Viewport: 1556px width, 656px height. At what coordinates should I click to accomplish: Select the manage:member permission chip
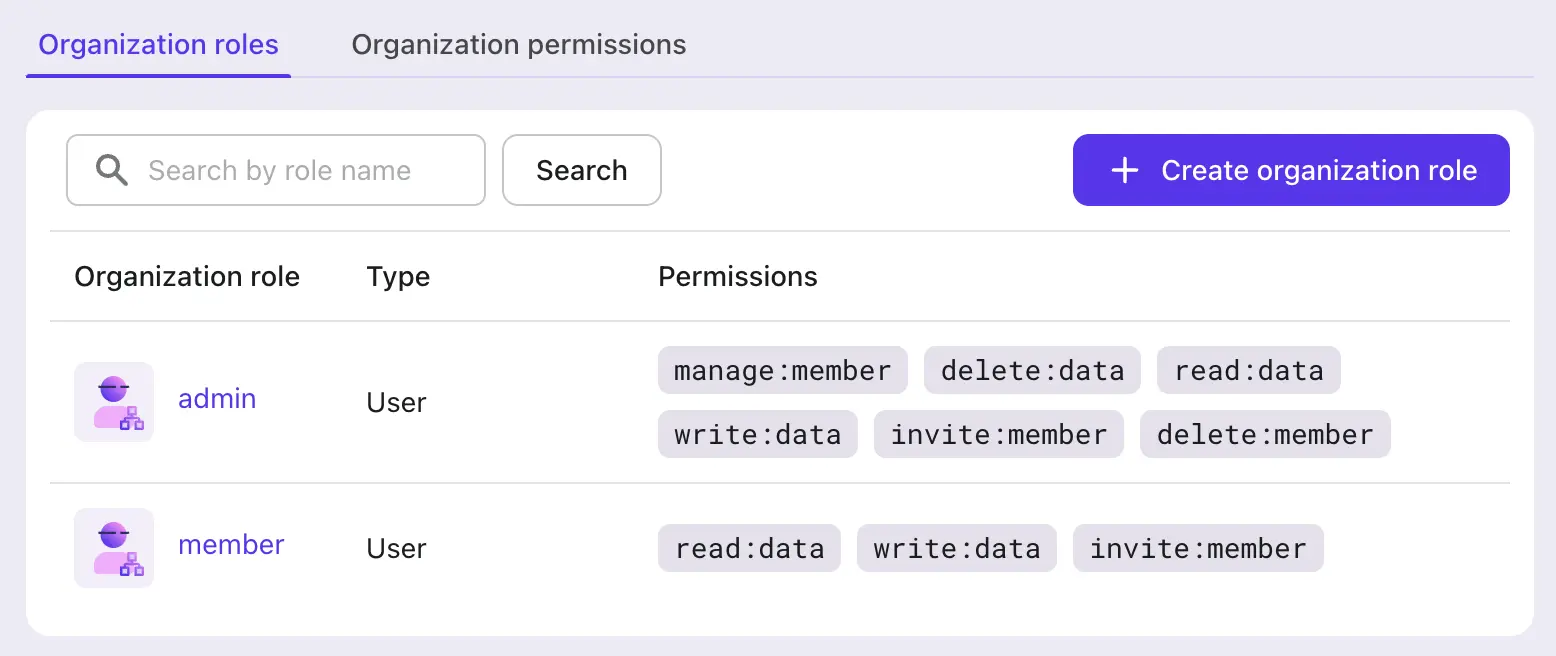point(782,370)
